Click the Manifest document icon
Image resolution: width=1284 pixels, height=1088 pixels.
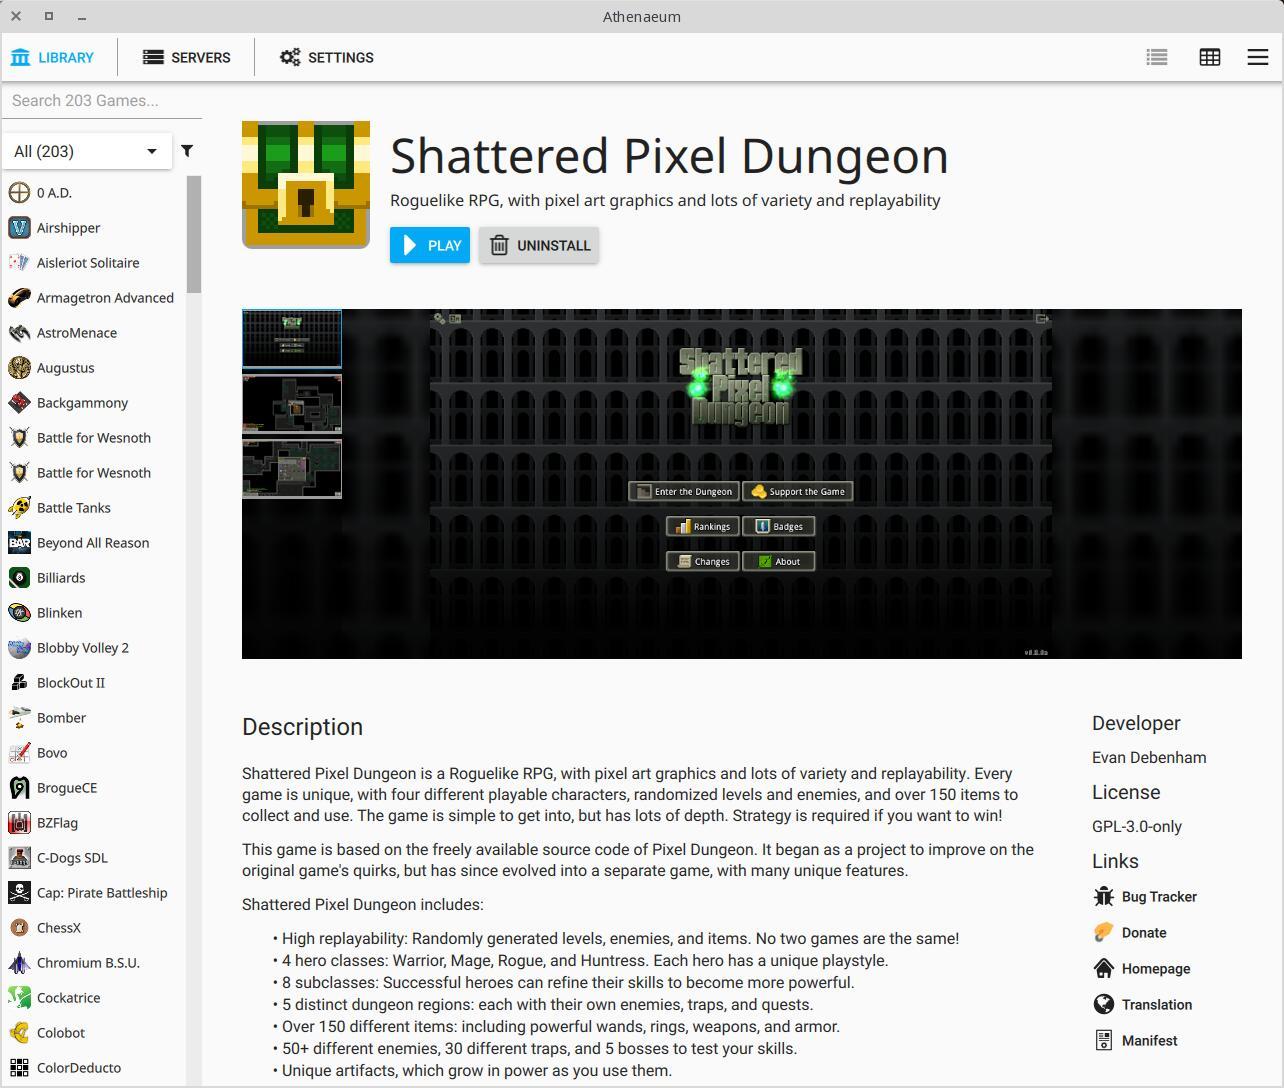click(x=1104, y=1040)
